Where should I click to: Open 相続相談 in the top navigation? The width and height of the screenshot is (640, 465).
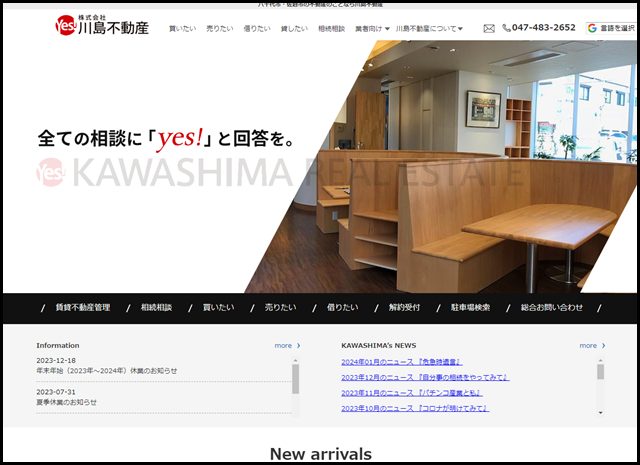tap(331, 29)
